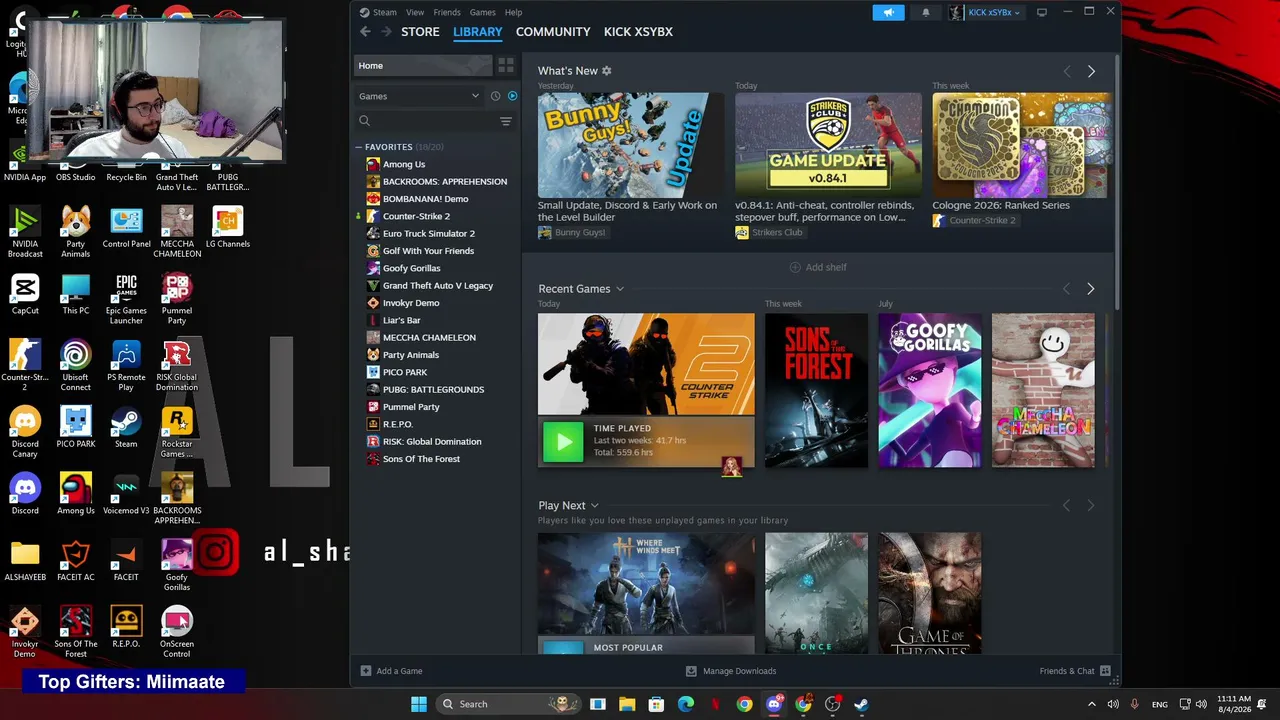Open the Steam notifications bell
The width and height of the screenshot is (1280, 720).
coord(925,12)
